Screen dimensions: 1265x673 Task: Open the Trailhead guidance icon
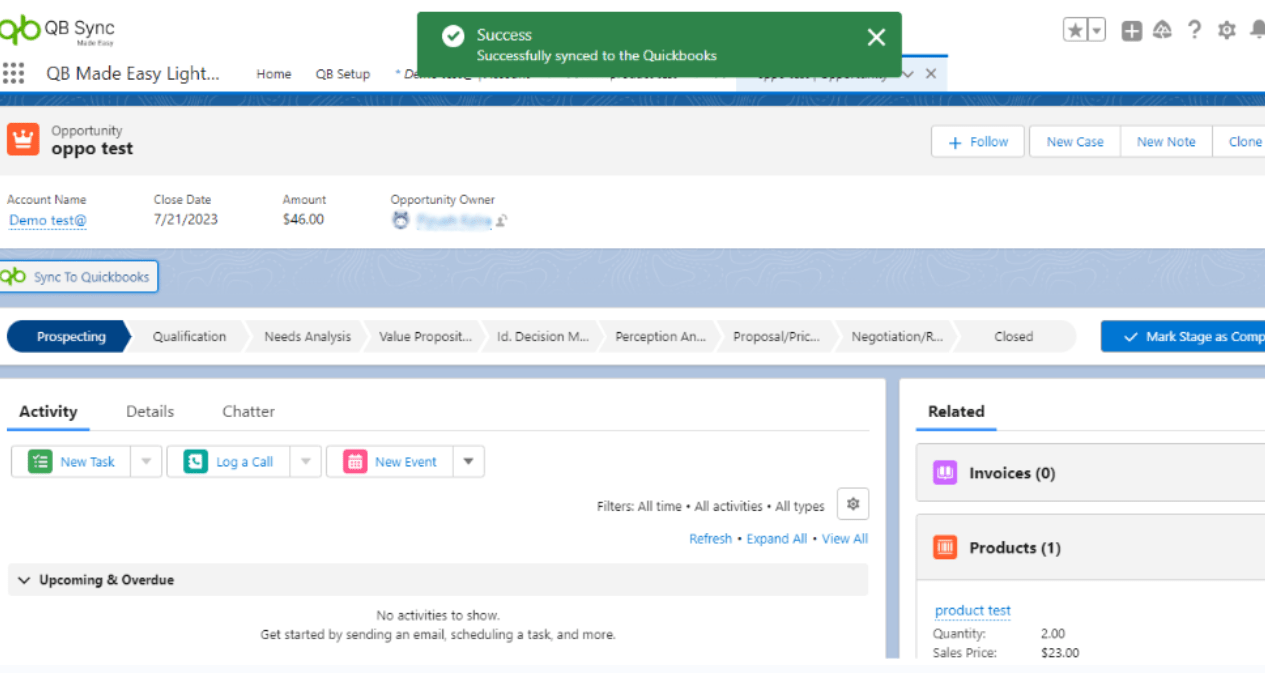pos(1162,31)
